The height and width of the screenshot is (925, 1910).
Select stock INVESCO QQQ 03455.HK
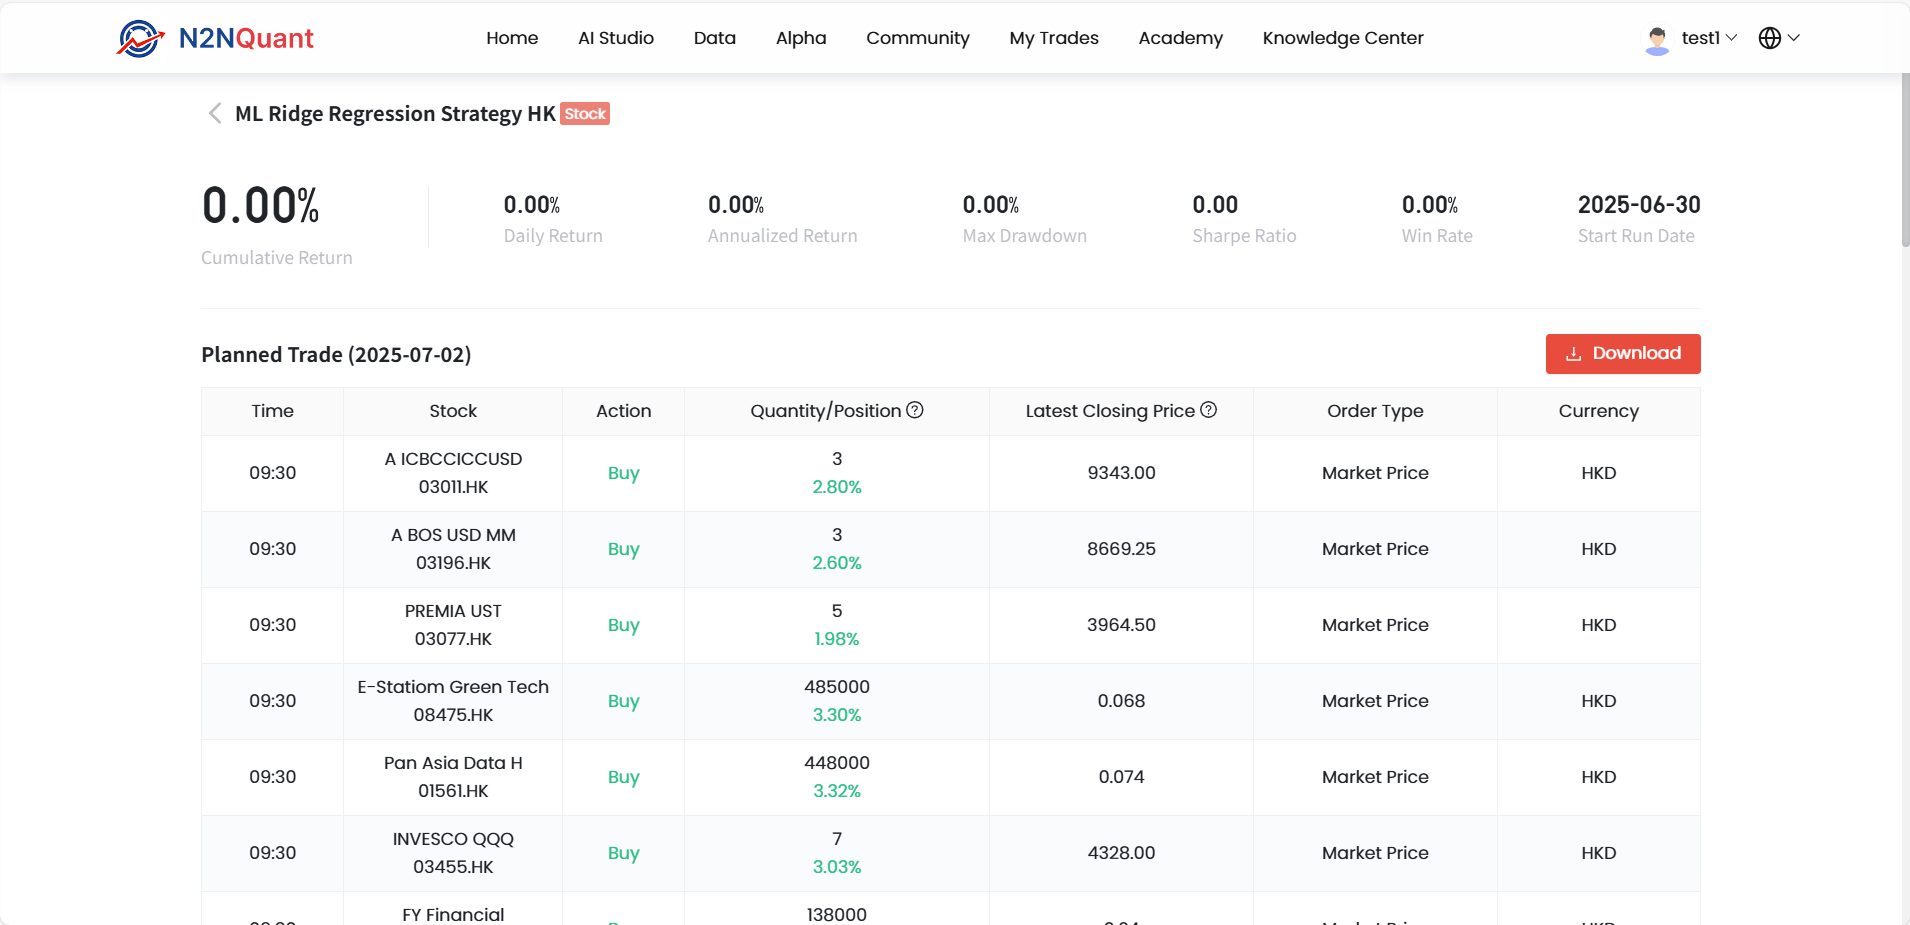[453, 853]
